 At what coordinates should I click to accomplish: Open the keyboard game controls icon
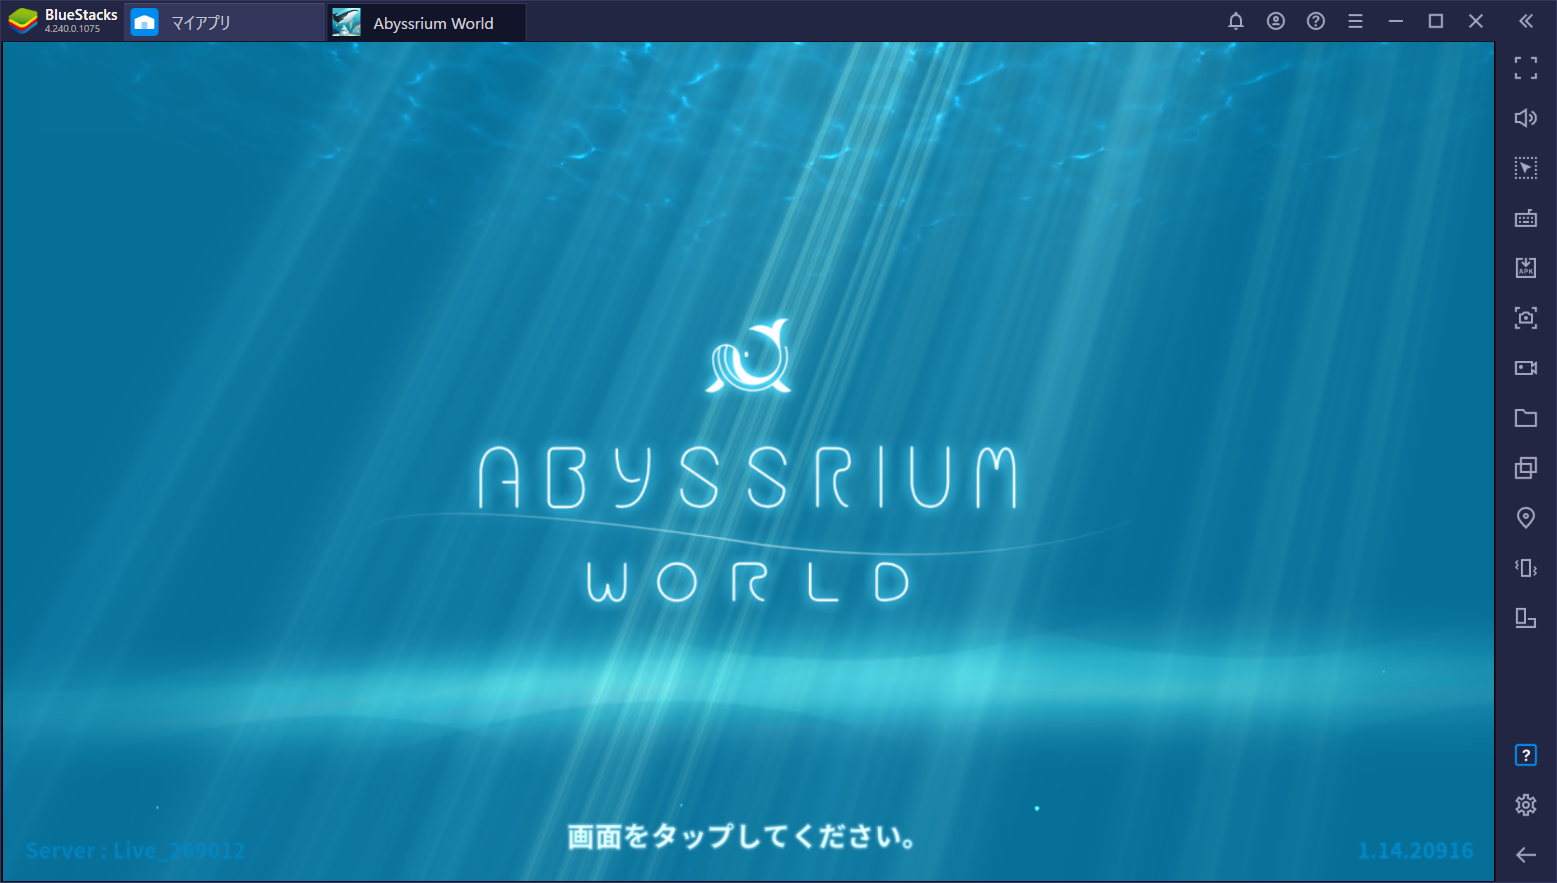(x=1526, y=218)
